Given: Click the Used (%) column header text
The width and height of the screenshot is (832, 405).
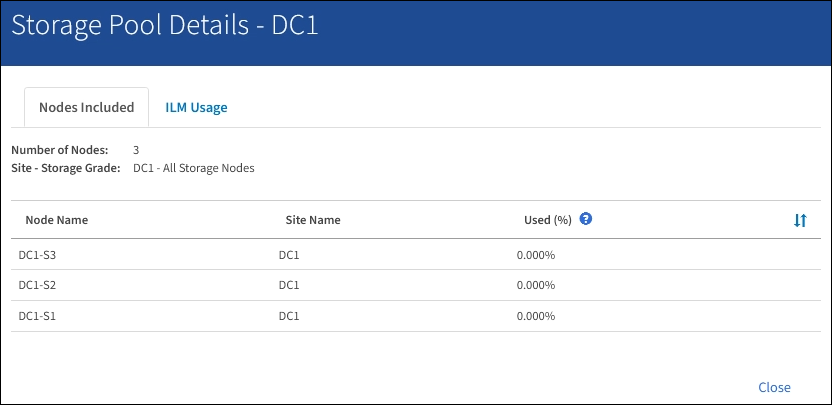Looking at the screenshot, I should coord(547,220).
